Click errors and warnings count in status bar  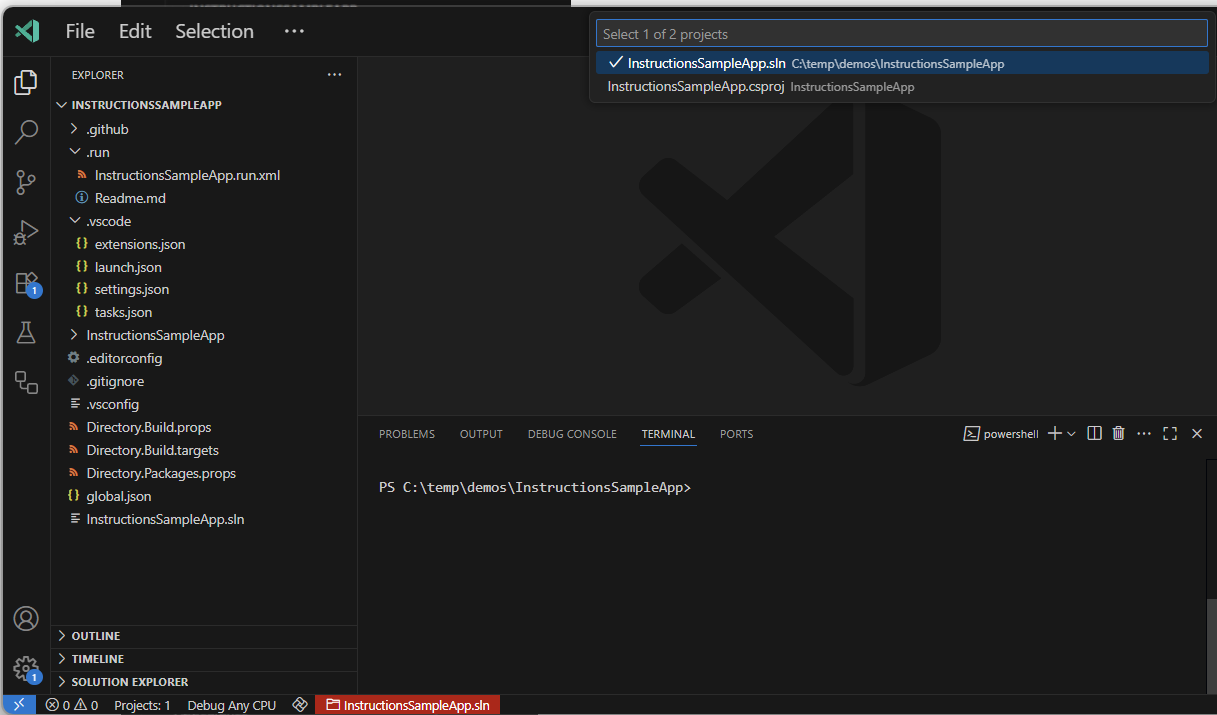tap(72, 705)
